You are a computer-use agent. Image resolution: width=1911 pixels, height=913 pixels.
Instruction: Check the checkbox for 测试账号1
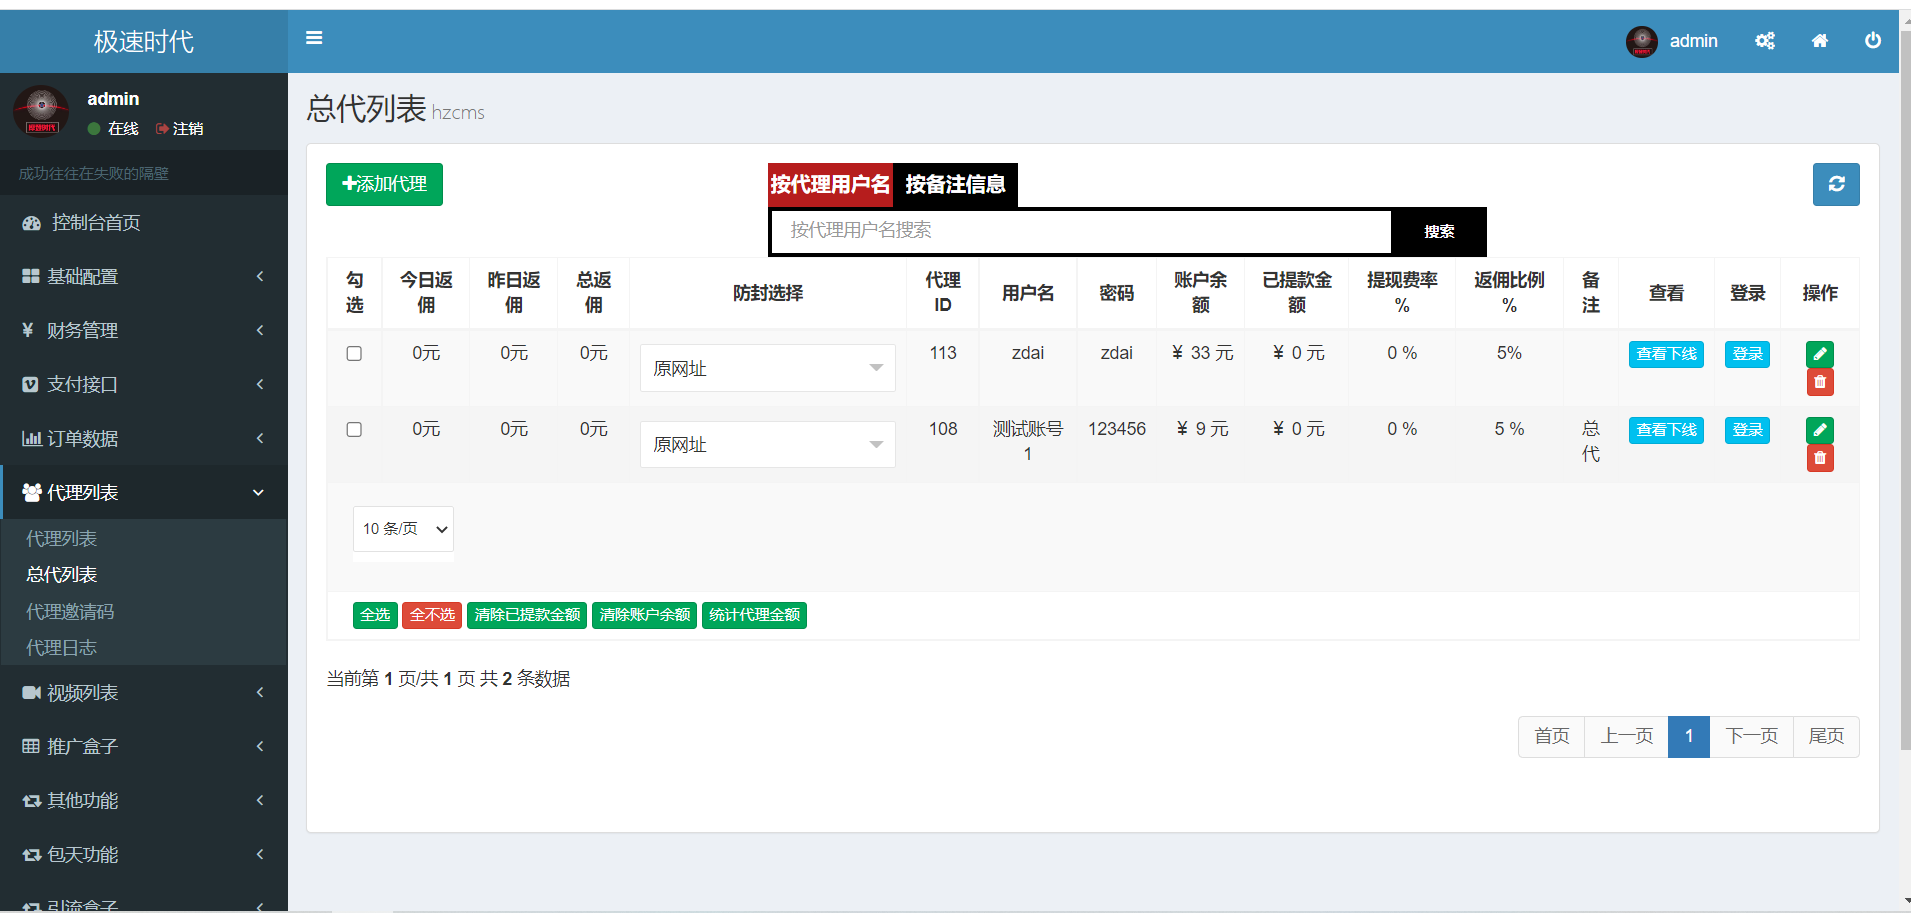click(x=354, y=429)
